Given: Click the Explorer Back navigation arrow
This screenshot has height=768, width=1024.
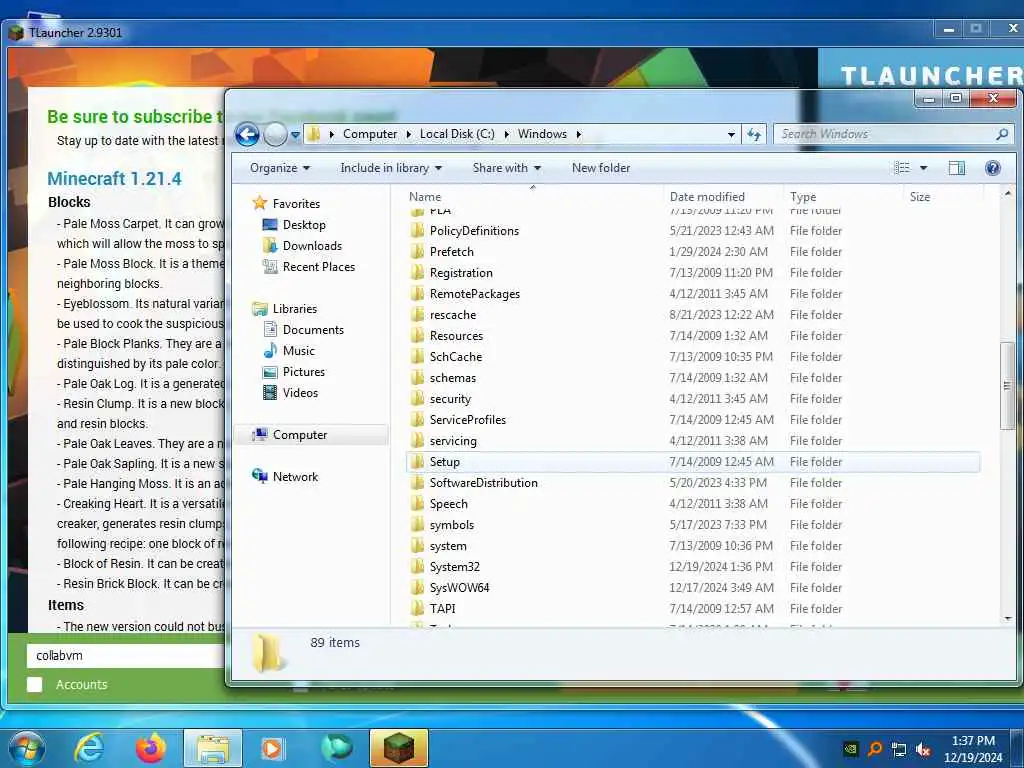Looking at the screenshot, I should click(247, 135).
